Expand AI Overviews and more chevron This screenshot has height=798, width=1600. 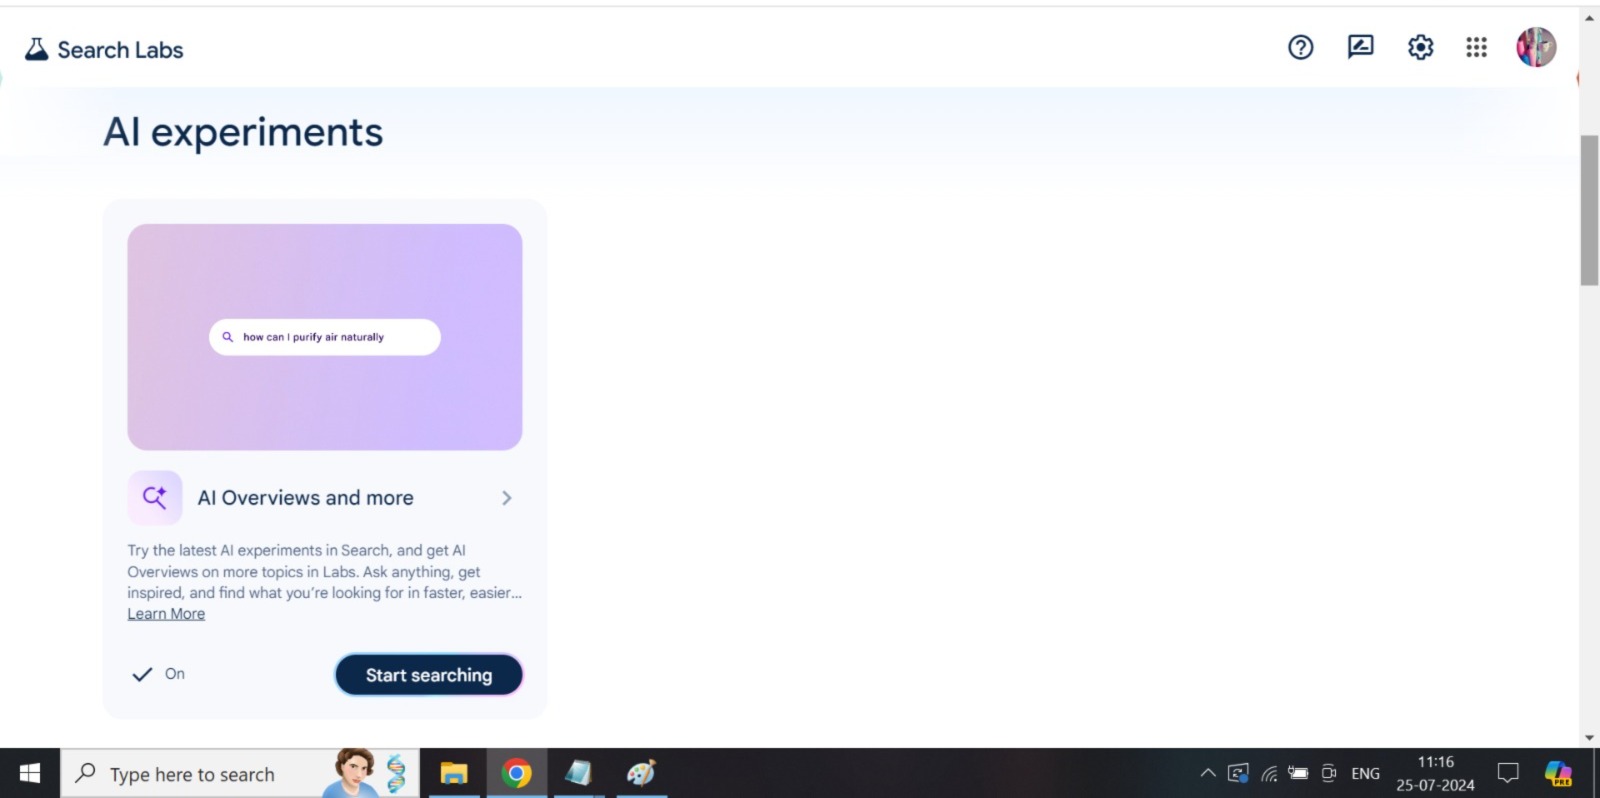(x=506, y=498)
